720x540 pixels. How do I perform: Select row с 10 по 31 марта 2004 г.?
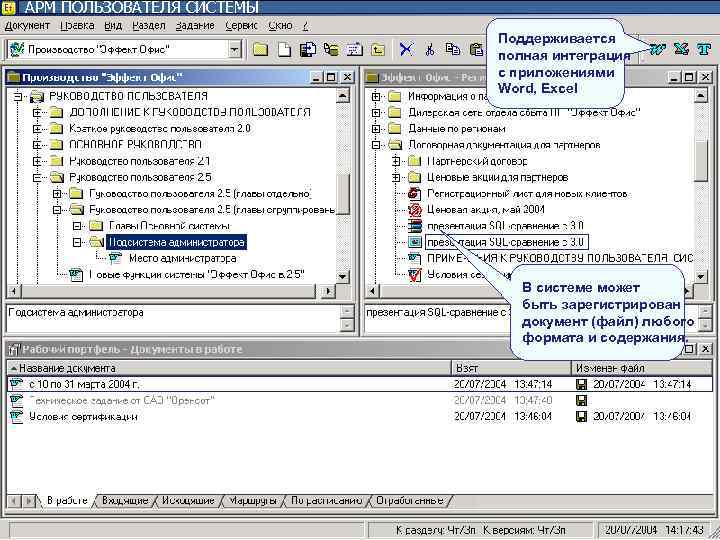point(360,384)
